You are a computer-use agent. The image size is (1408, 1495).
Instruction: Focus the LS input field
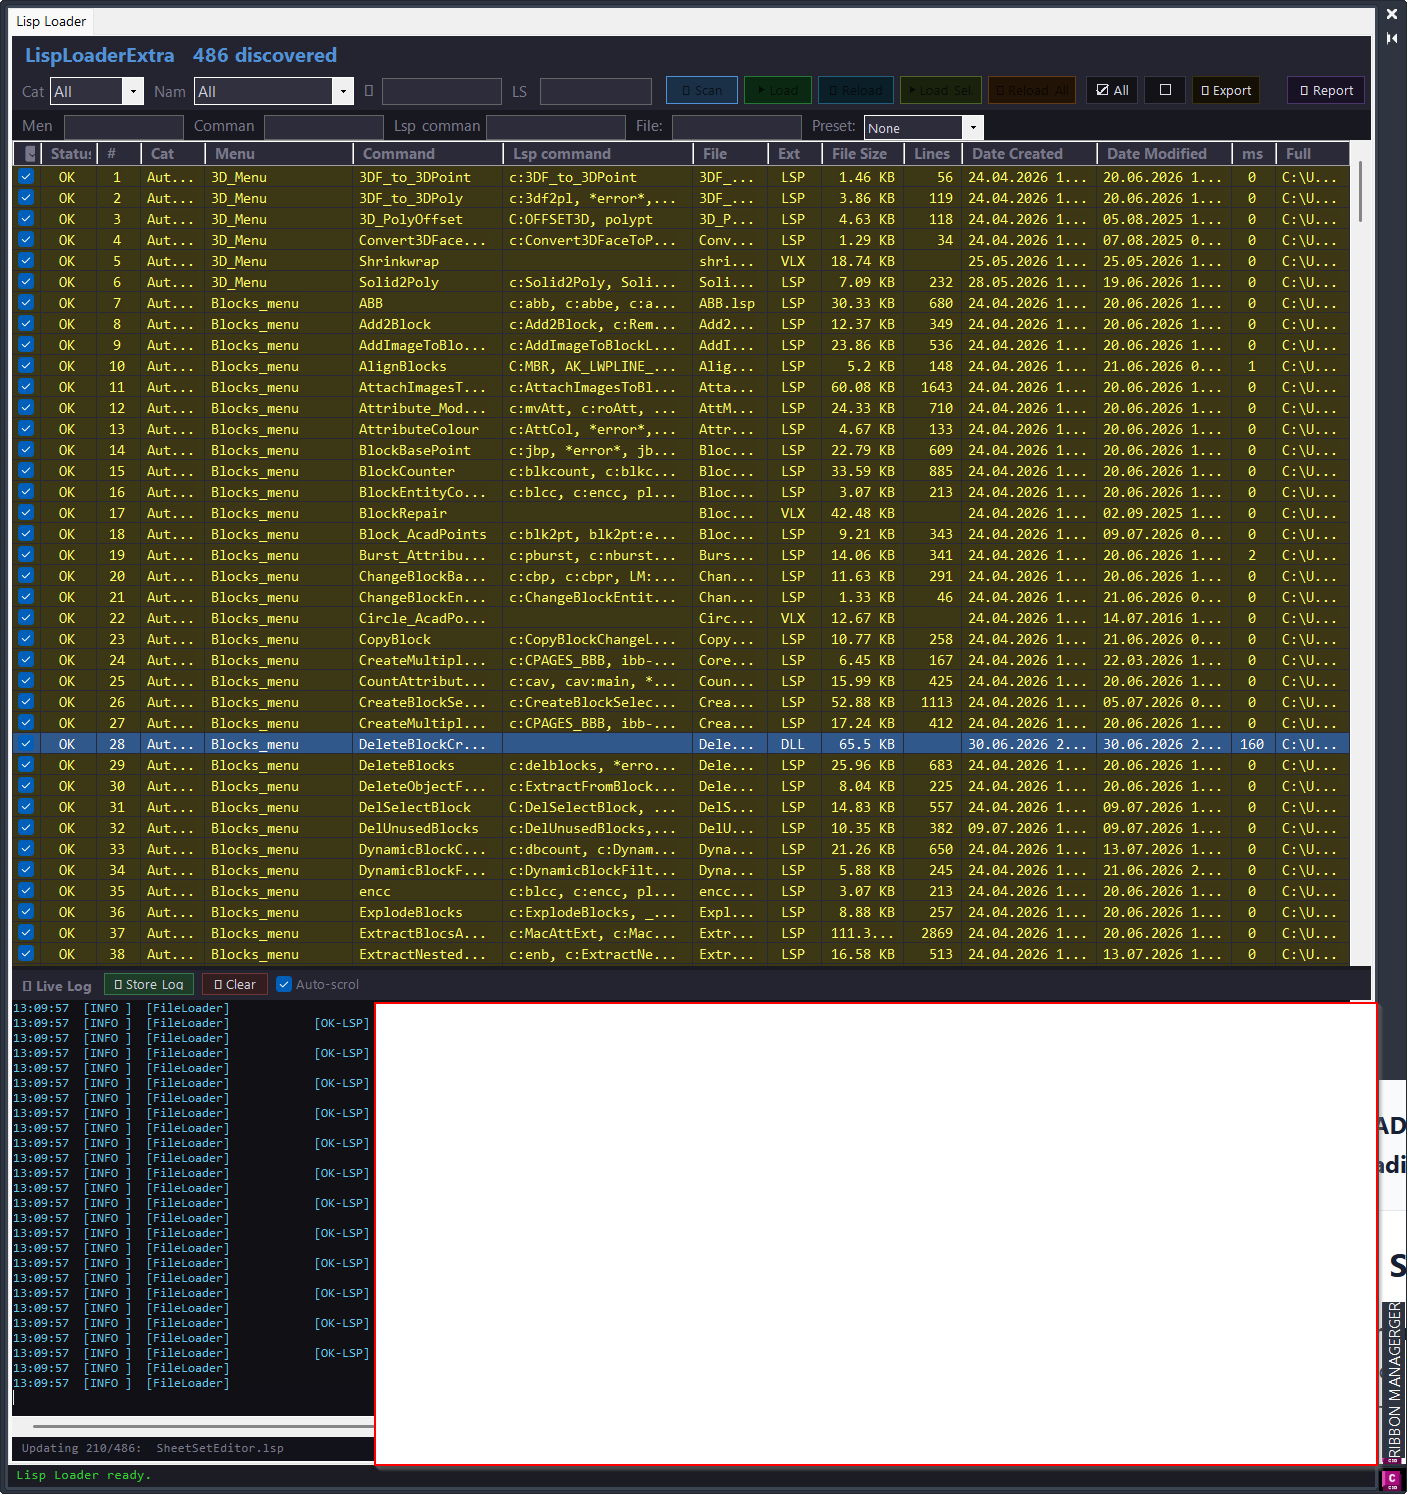pos(595,91)
